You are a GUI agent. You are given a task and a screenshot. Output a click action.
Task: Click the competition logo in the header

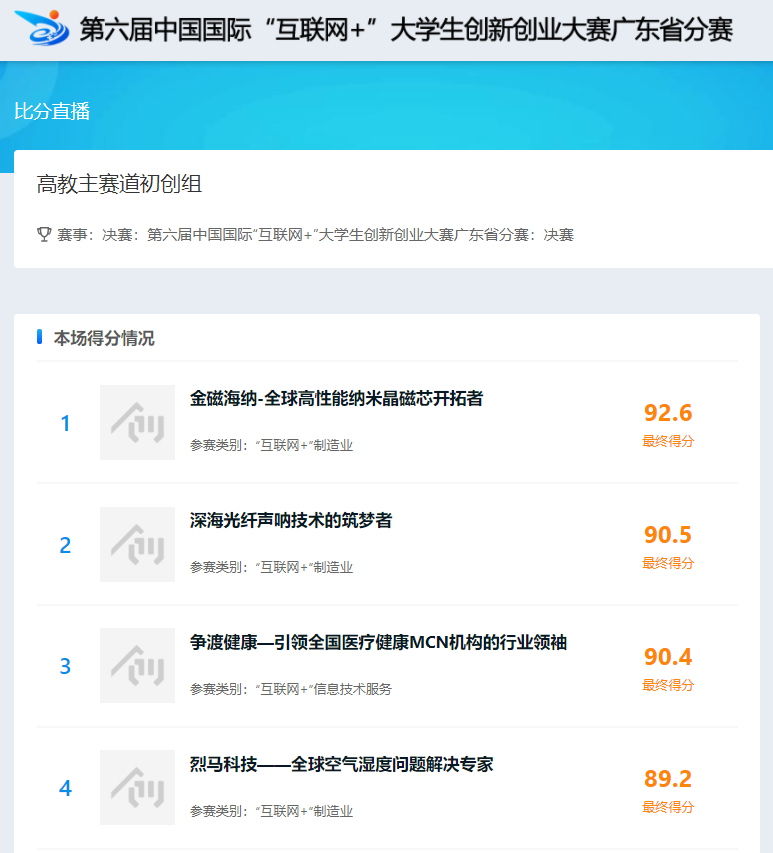42,28
